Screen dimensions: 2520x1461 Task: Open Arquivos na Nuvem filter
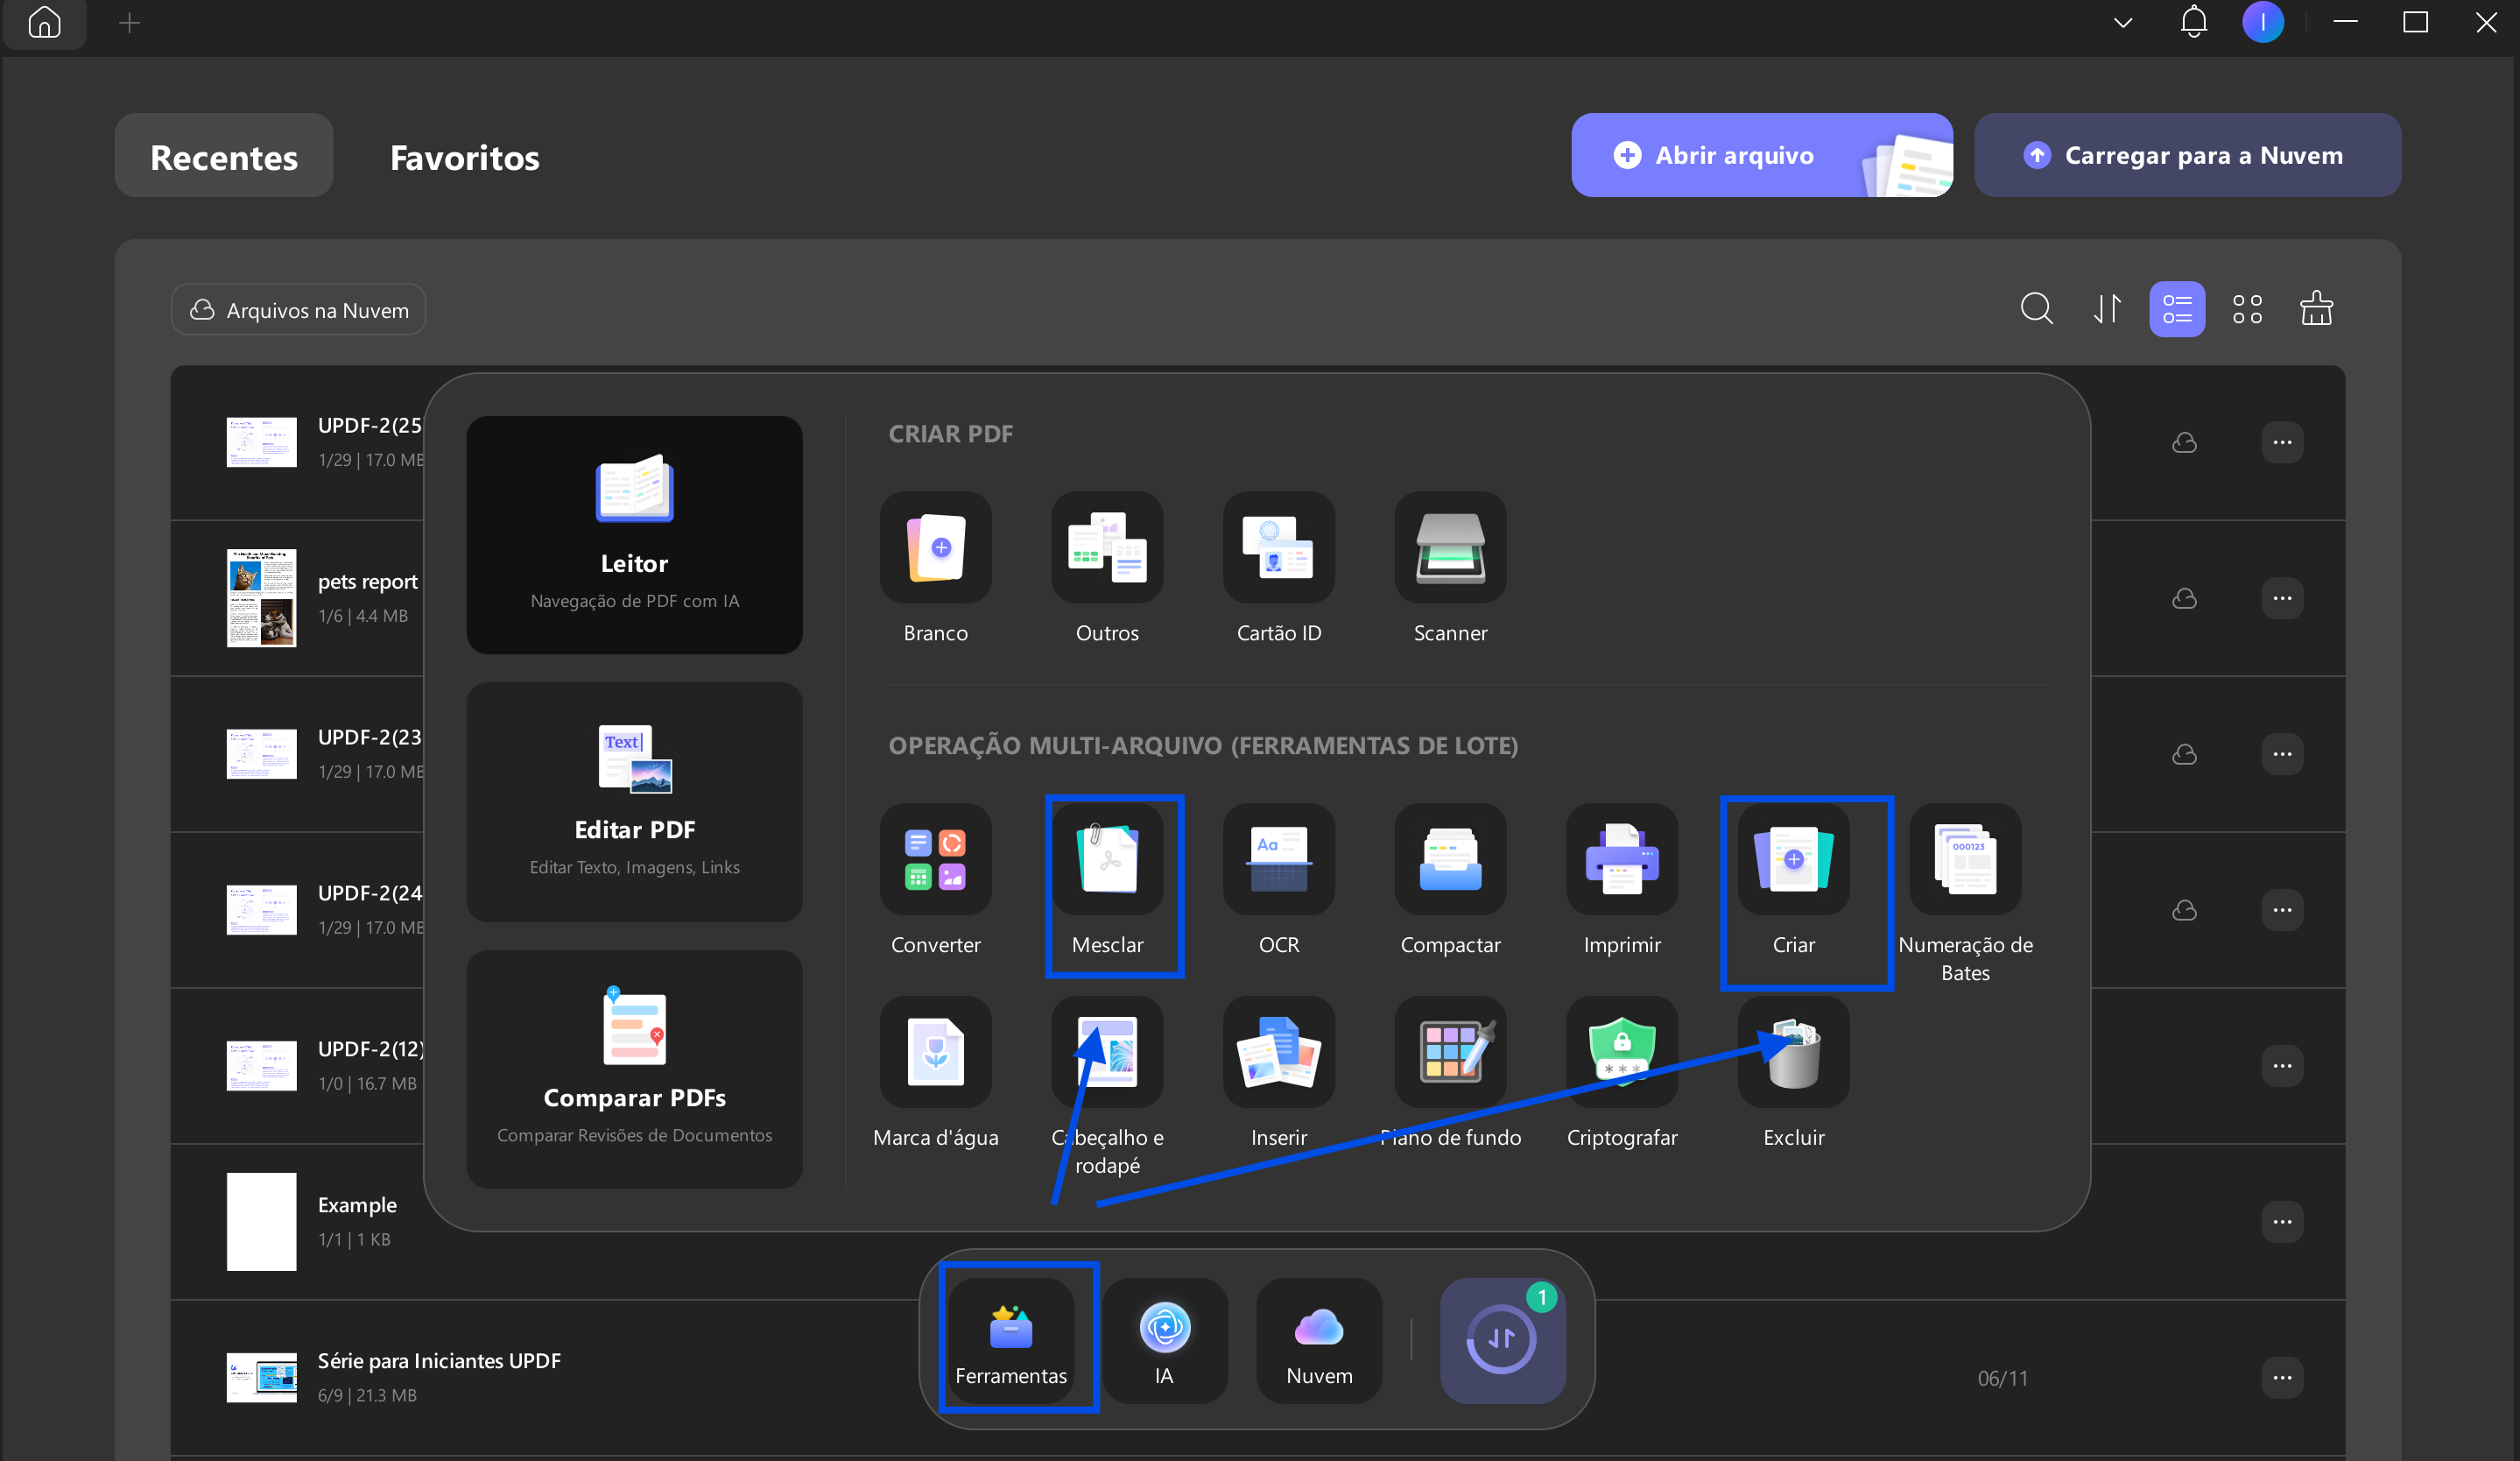click(x=298, y=310)
